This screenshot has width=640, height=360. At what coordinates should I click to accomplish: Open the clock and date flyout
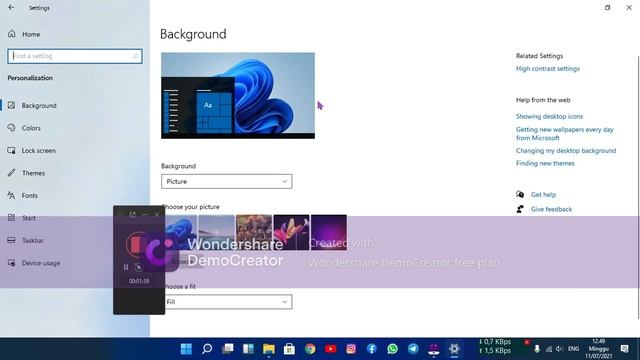pyautogui.click(x=599, y=349)
